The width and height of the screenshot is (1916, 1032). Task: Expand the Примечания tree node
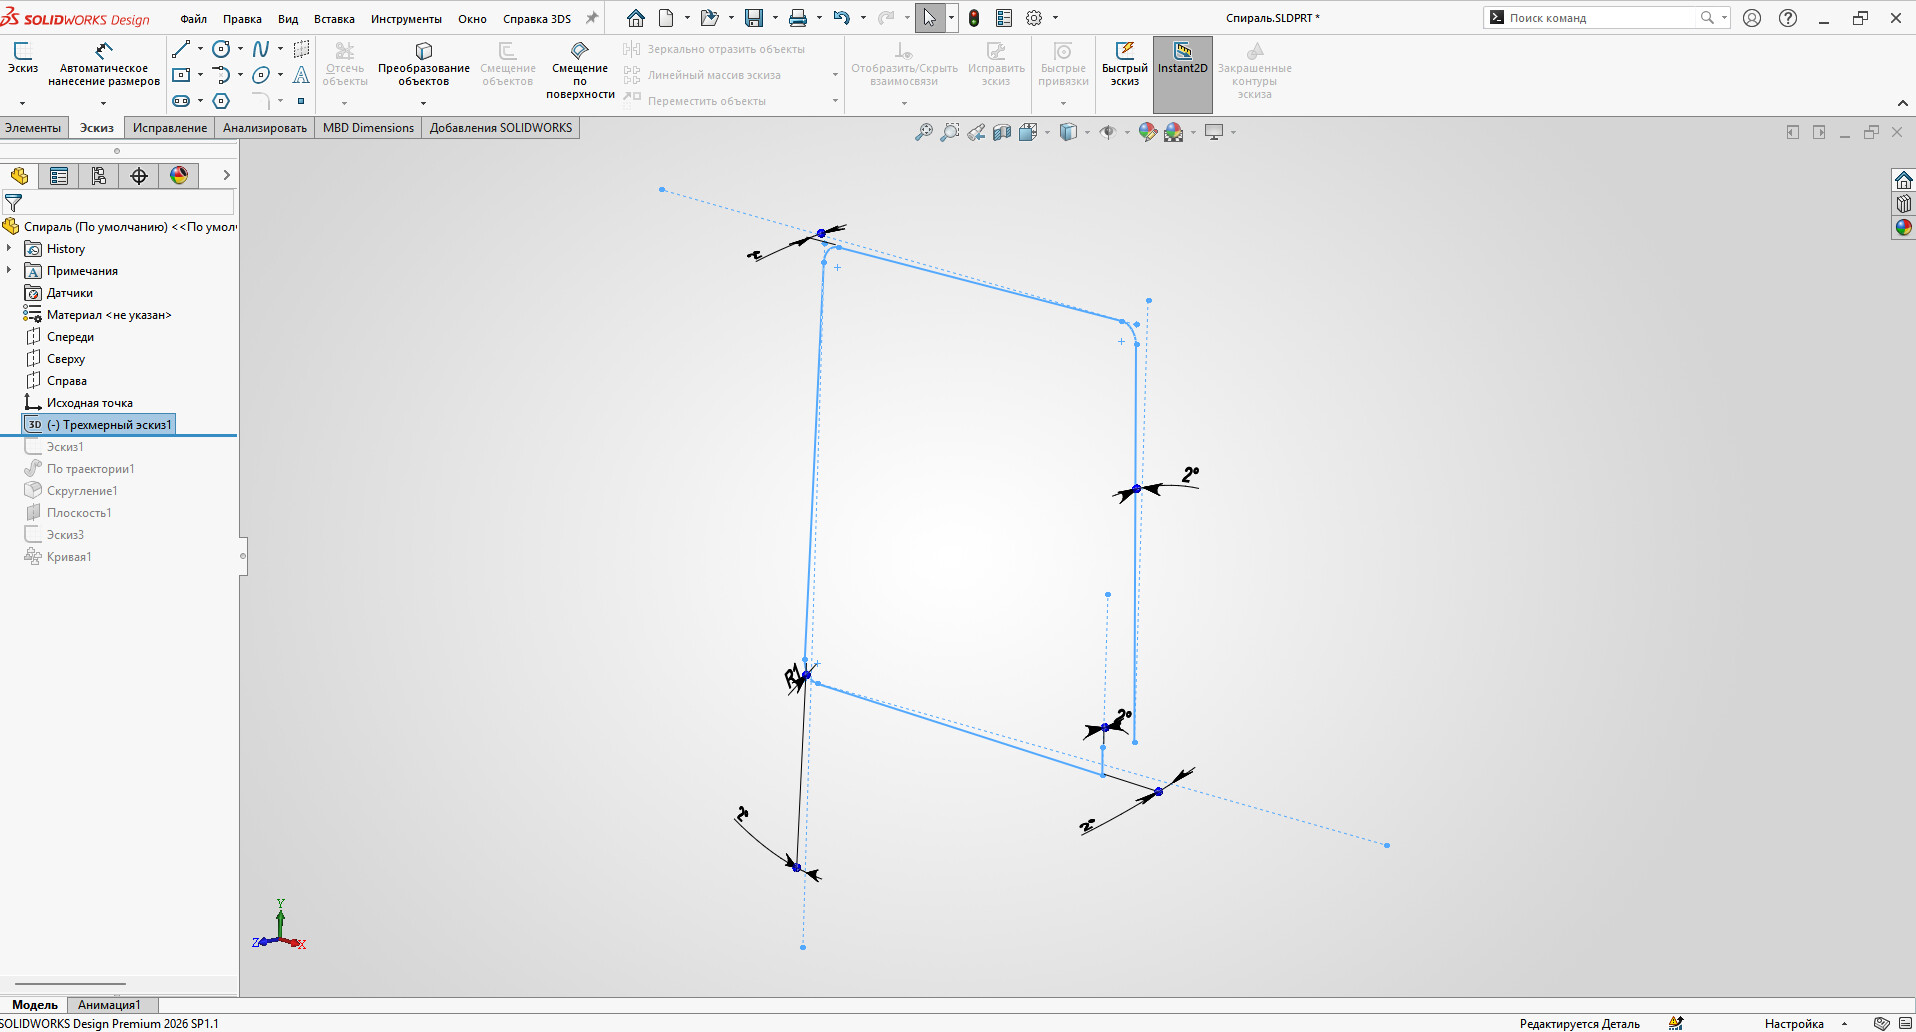pos(9,270)
